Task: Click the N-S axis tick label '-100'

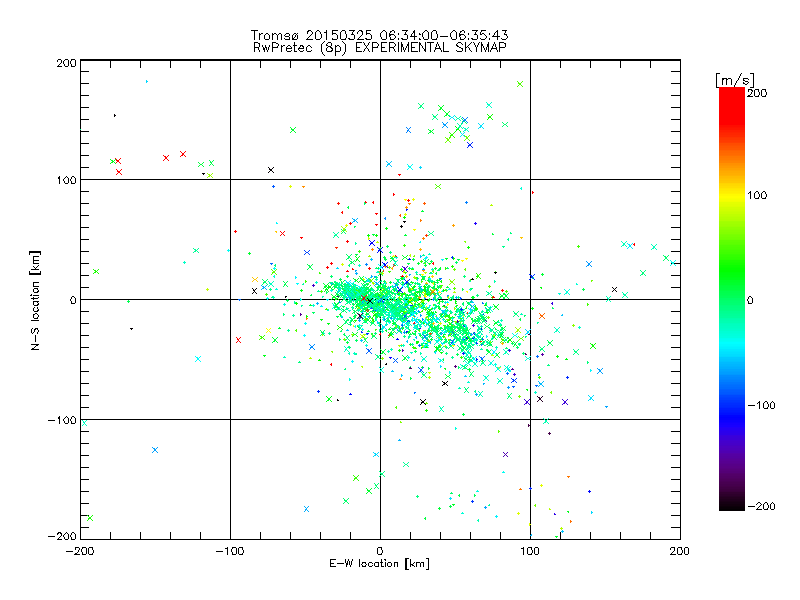Action: point(62,420)
